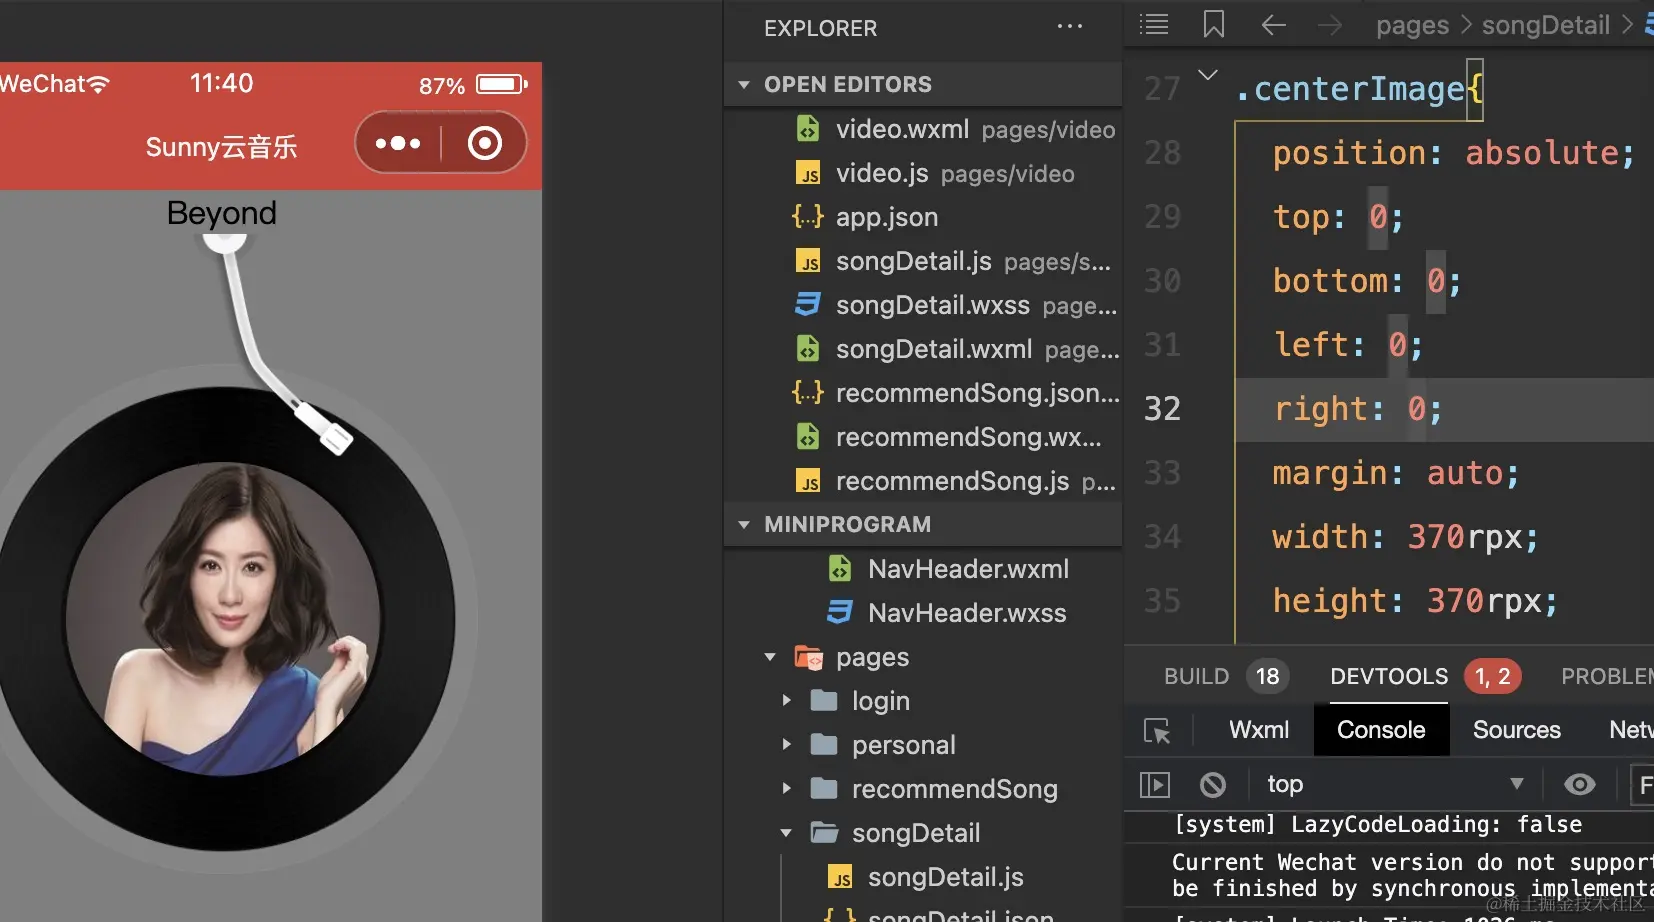
Task: Click the songDetail.wxss stylesheet icon
Action: click(x=807, y=304)
